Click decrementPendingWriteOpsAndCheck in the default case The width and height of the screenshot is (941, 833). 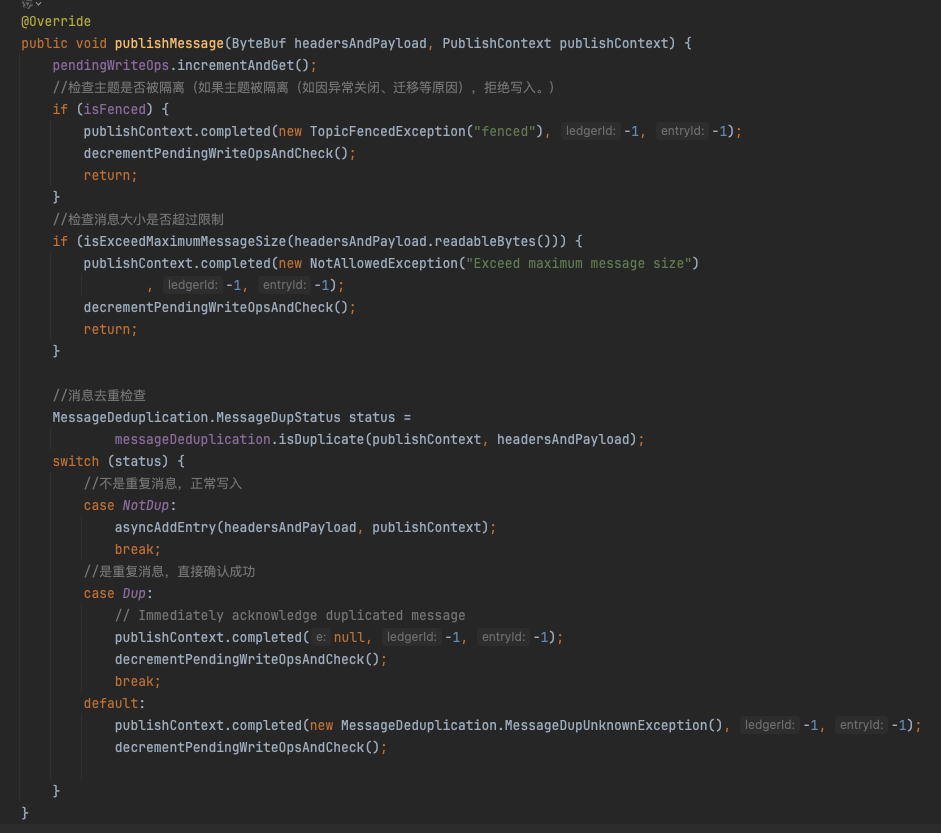(x=247, y=748)
